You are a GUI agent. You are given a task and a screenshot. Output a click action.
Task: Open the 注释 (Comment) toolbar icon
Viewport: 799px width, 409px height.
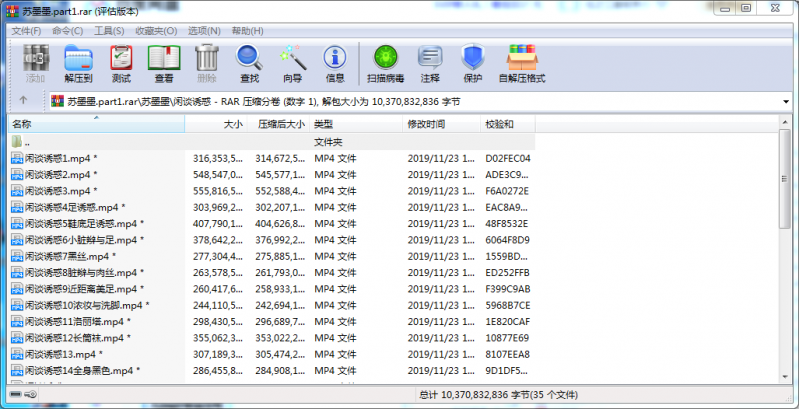click(x=430, y=62)
